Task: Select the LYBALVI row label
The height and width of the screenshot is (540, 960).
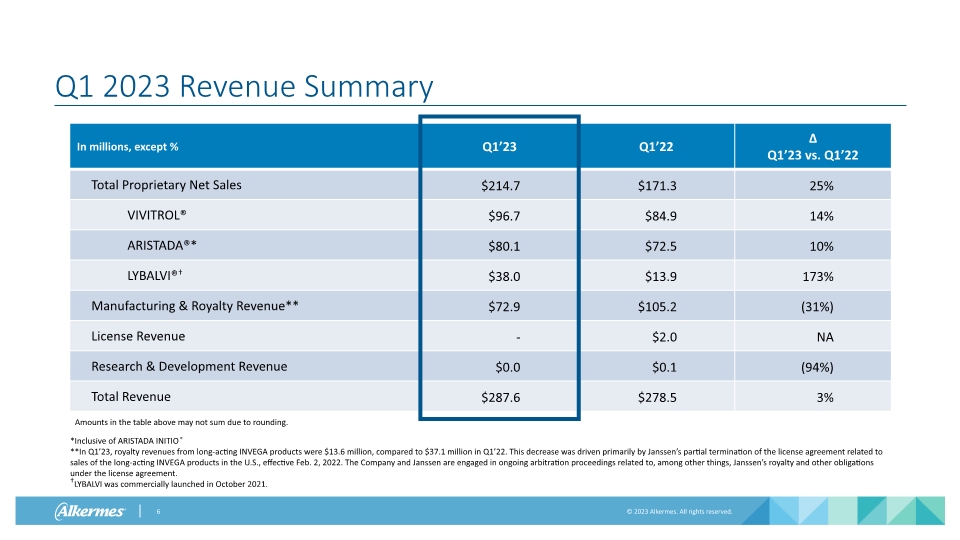Action: coord(159,275)
